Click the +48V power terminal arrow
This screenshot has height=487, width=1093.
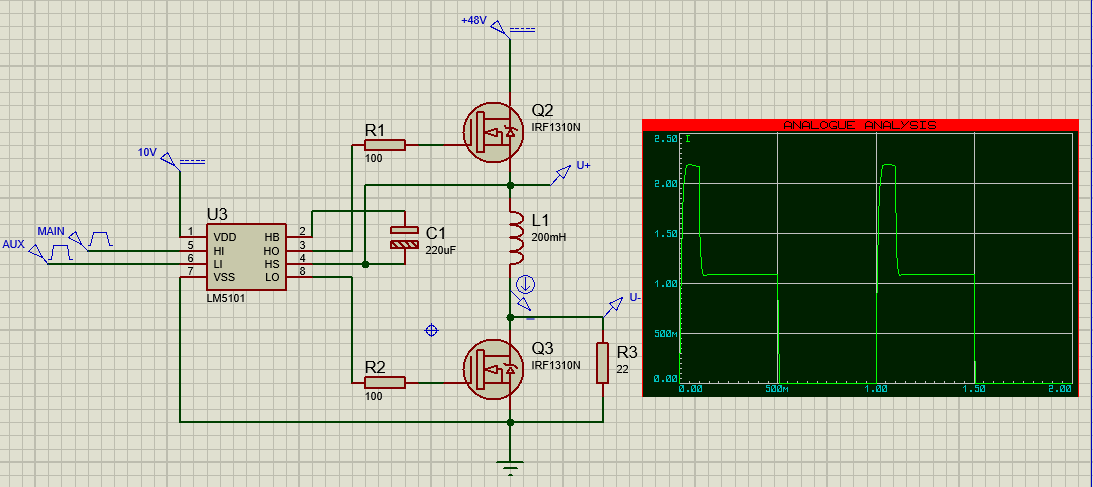[500, 26]
